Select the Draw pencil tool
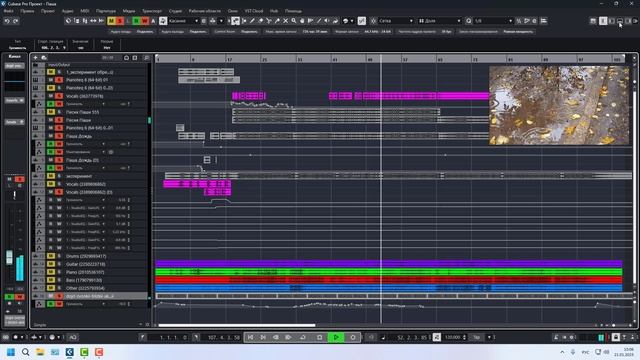This screenshot has height=360, width=640. point(252,21)
